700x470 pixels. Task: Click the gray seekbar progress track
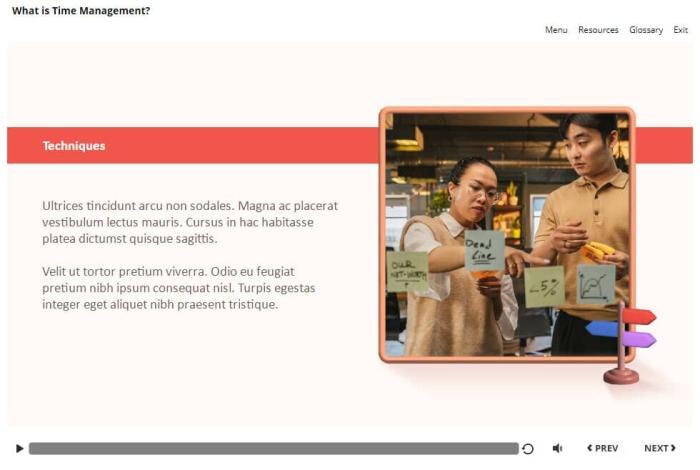[272, 449]
